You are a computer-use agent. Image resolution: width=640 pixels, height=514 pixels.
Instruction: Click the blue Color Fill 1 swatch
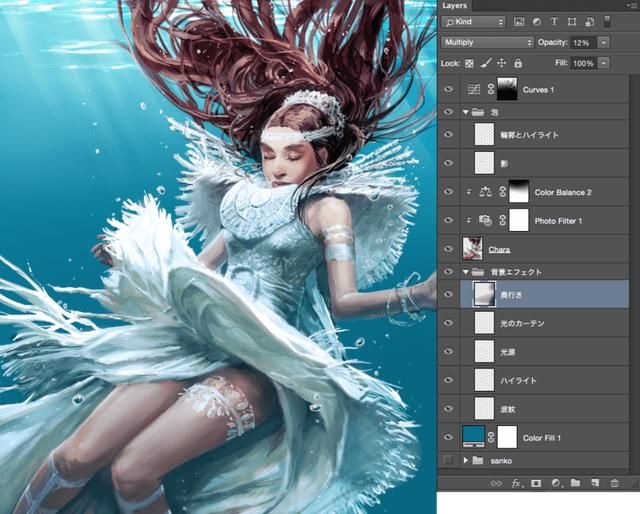[x=473, y=436]
